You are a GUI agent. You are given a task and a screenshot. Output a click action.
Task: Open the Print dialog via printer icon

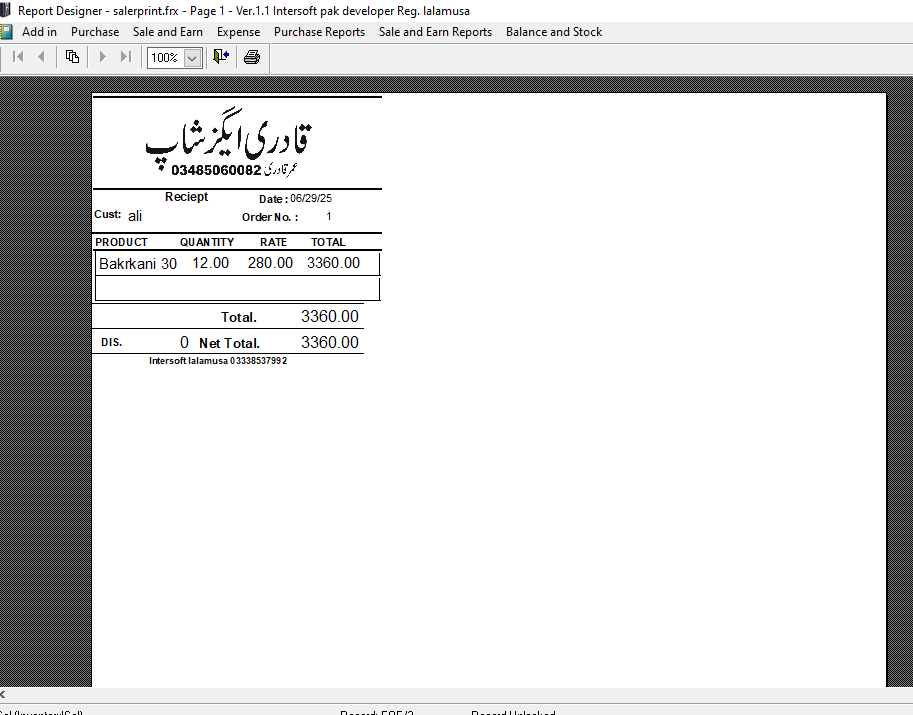pos(251,57)
